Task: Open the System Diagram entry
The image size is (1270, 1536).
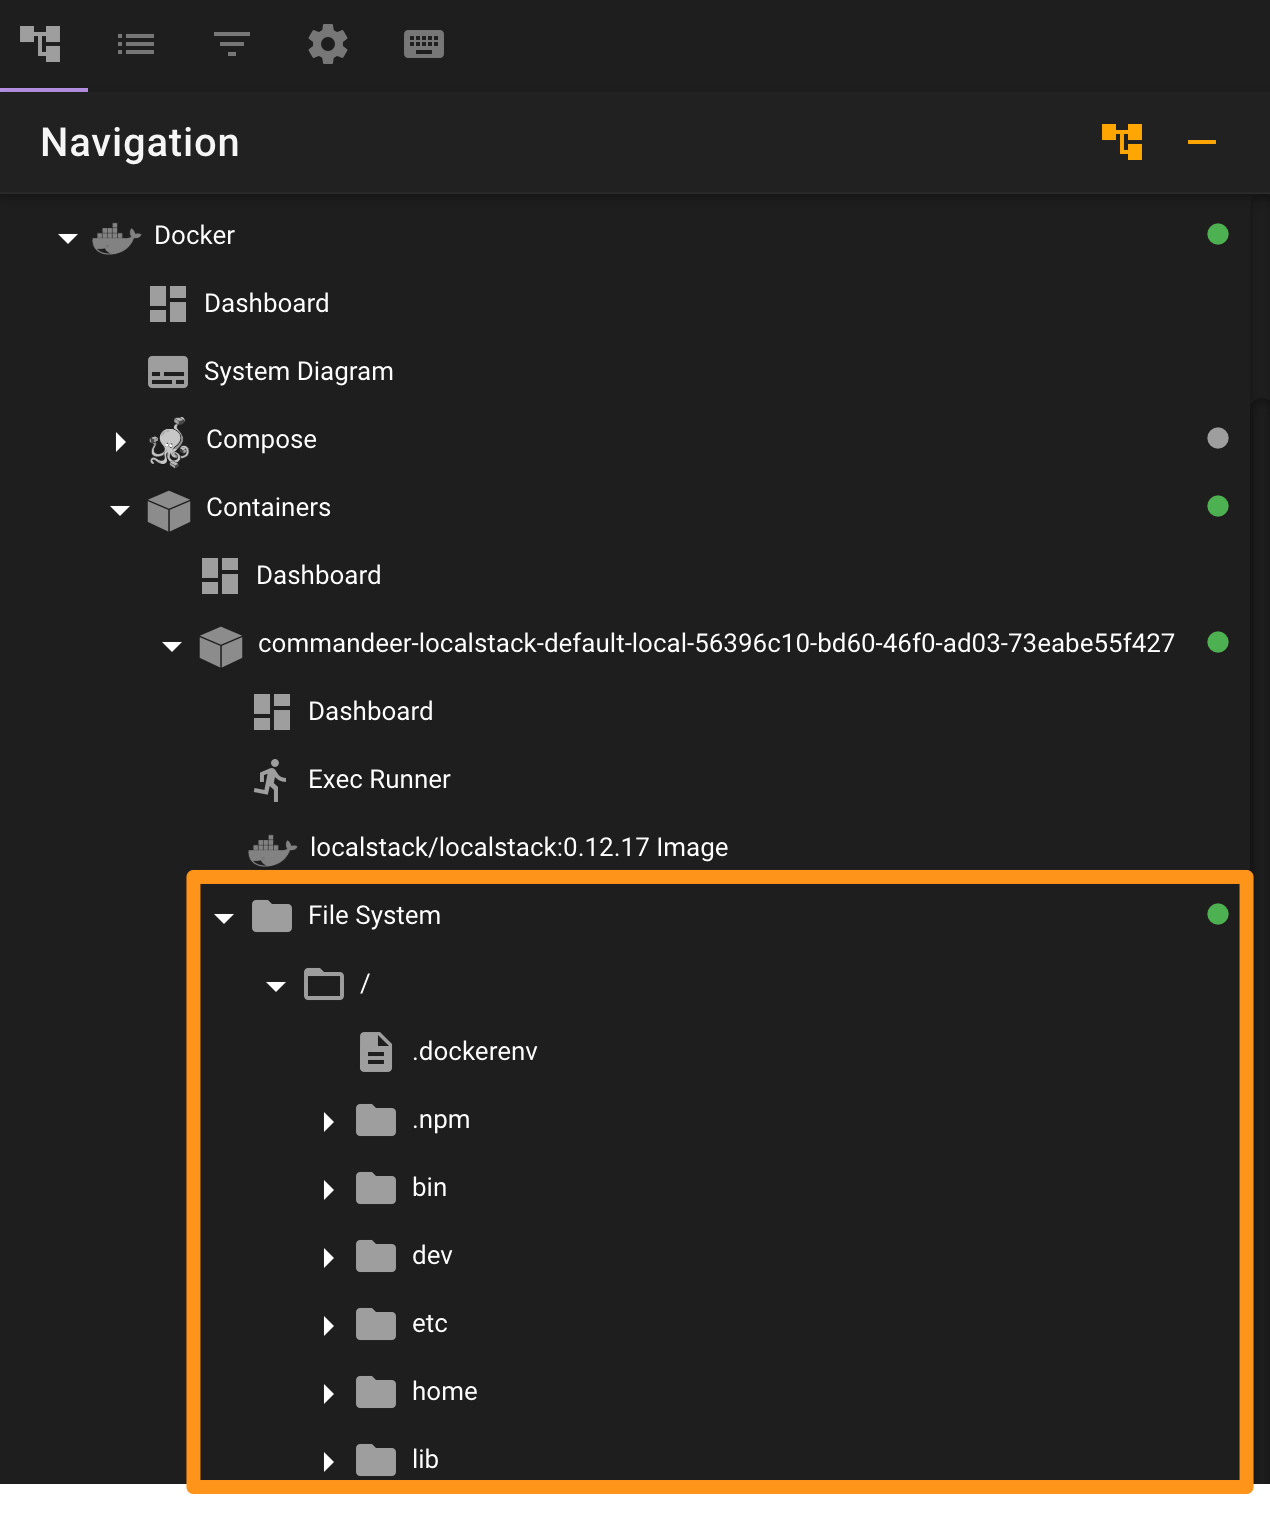Action: click(x=299, y=371)
